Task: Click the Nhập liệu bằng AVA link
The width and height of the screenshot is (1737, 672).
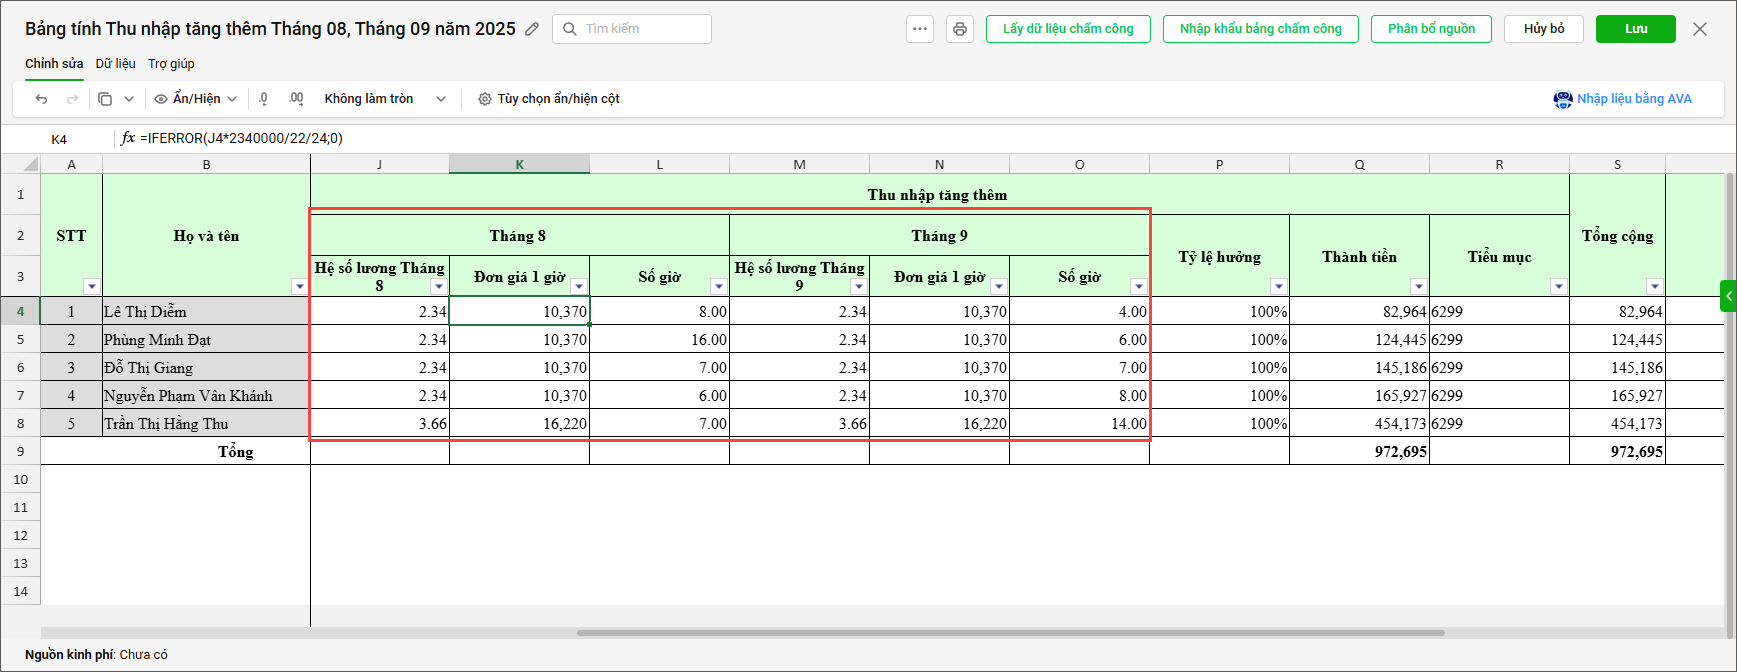Action: 1623,99
